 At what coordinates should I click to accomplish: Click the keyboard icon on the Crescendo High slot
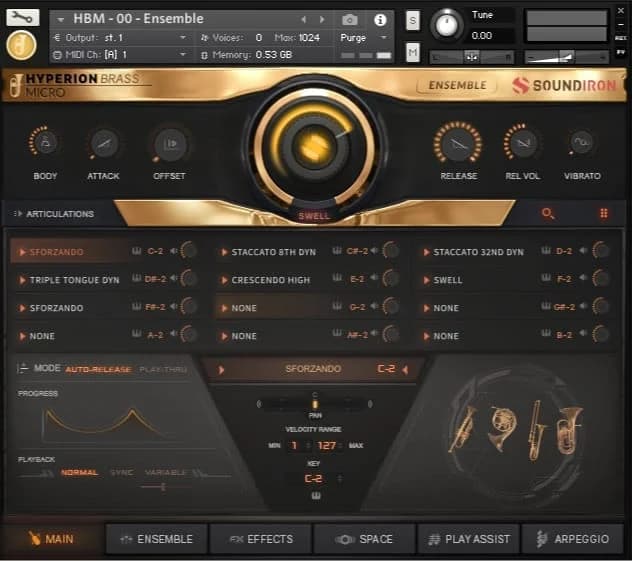(x=337, y=280)
